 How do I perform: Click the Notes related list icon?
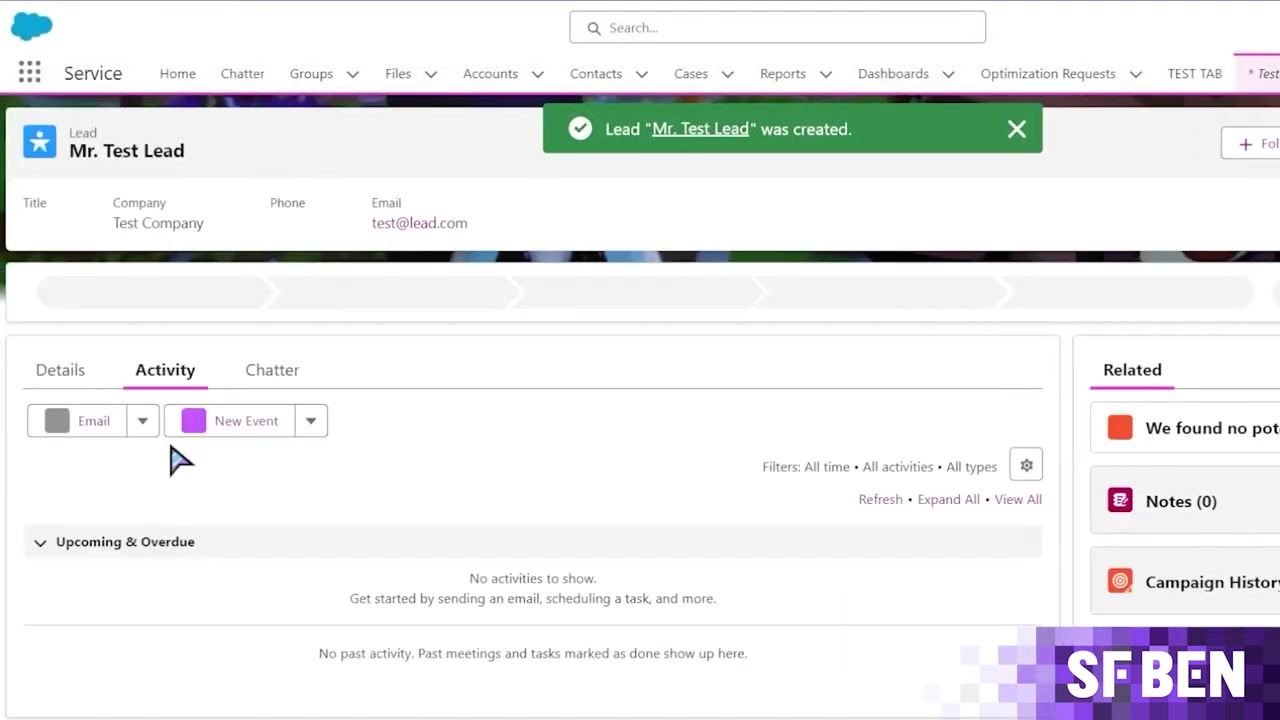click(1120, 500)
